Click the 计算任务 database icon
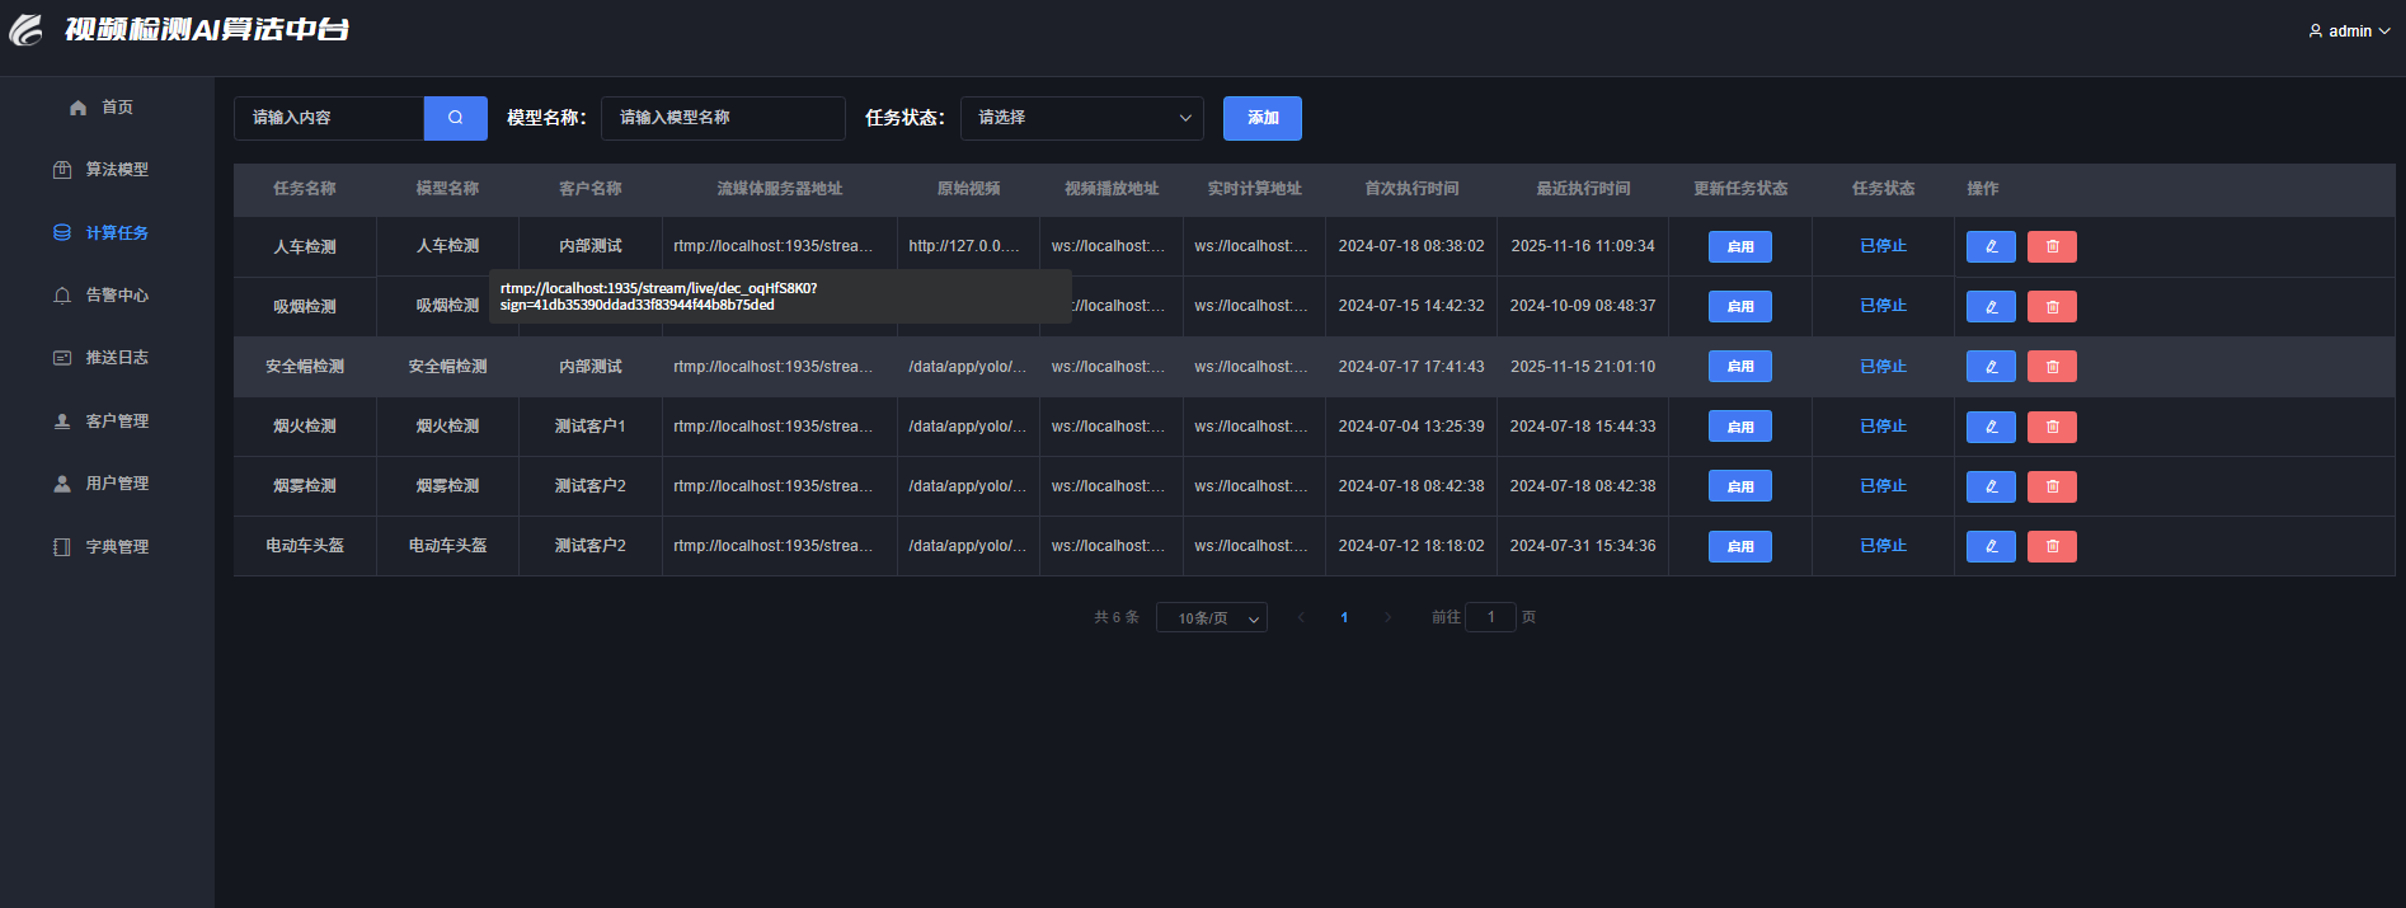 (x=62, y=232)
